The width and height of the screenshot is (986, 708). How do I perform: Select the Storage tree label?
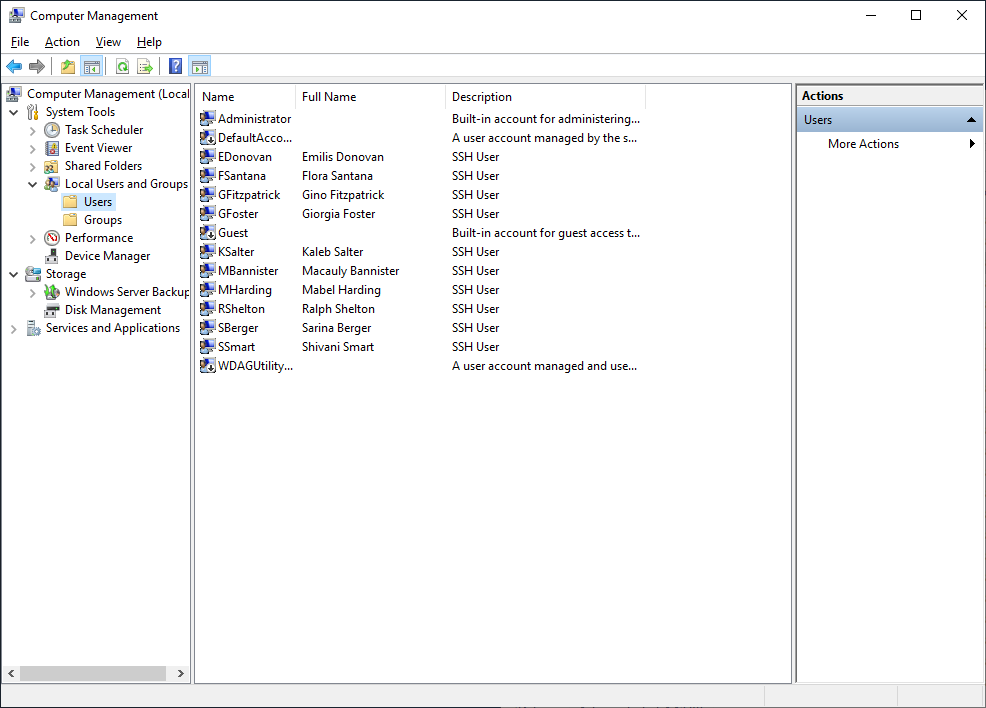click(x=66, y=274)
